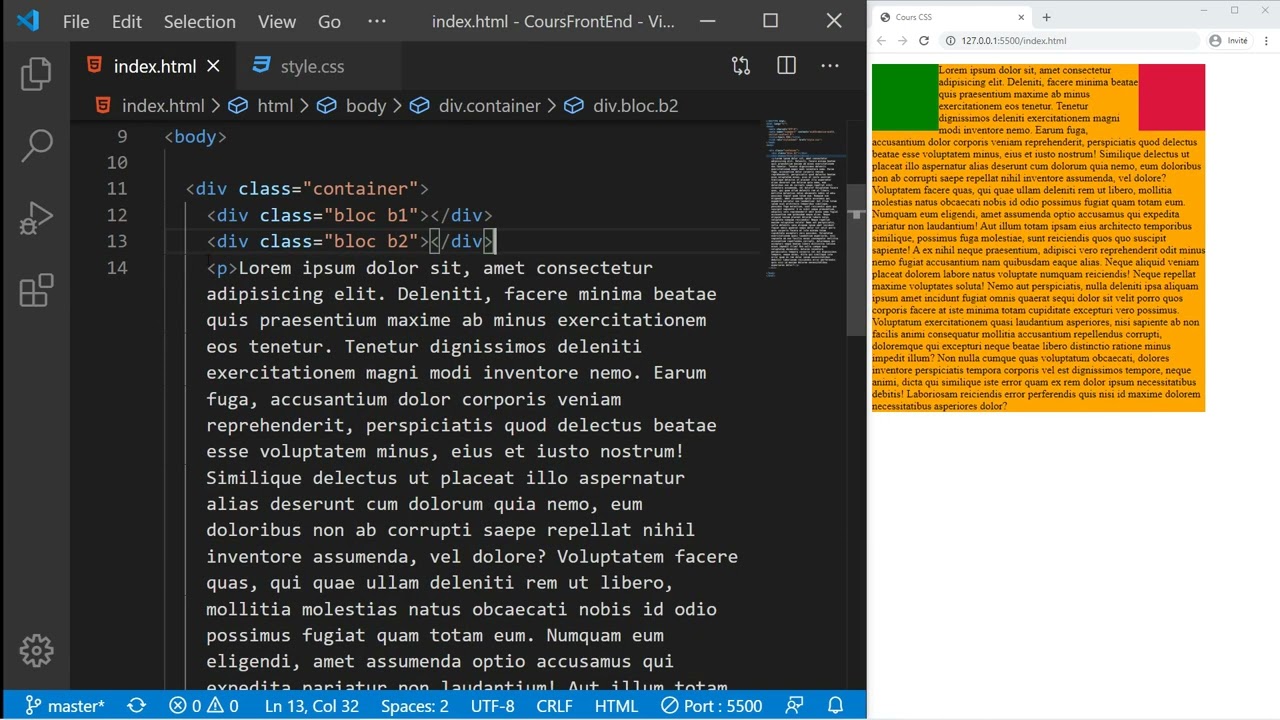Open the Search view in activity bar

36,145
